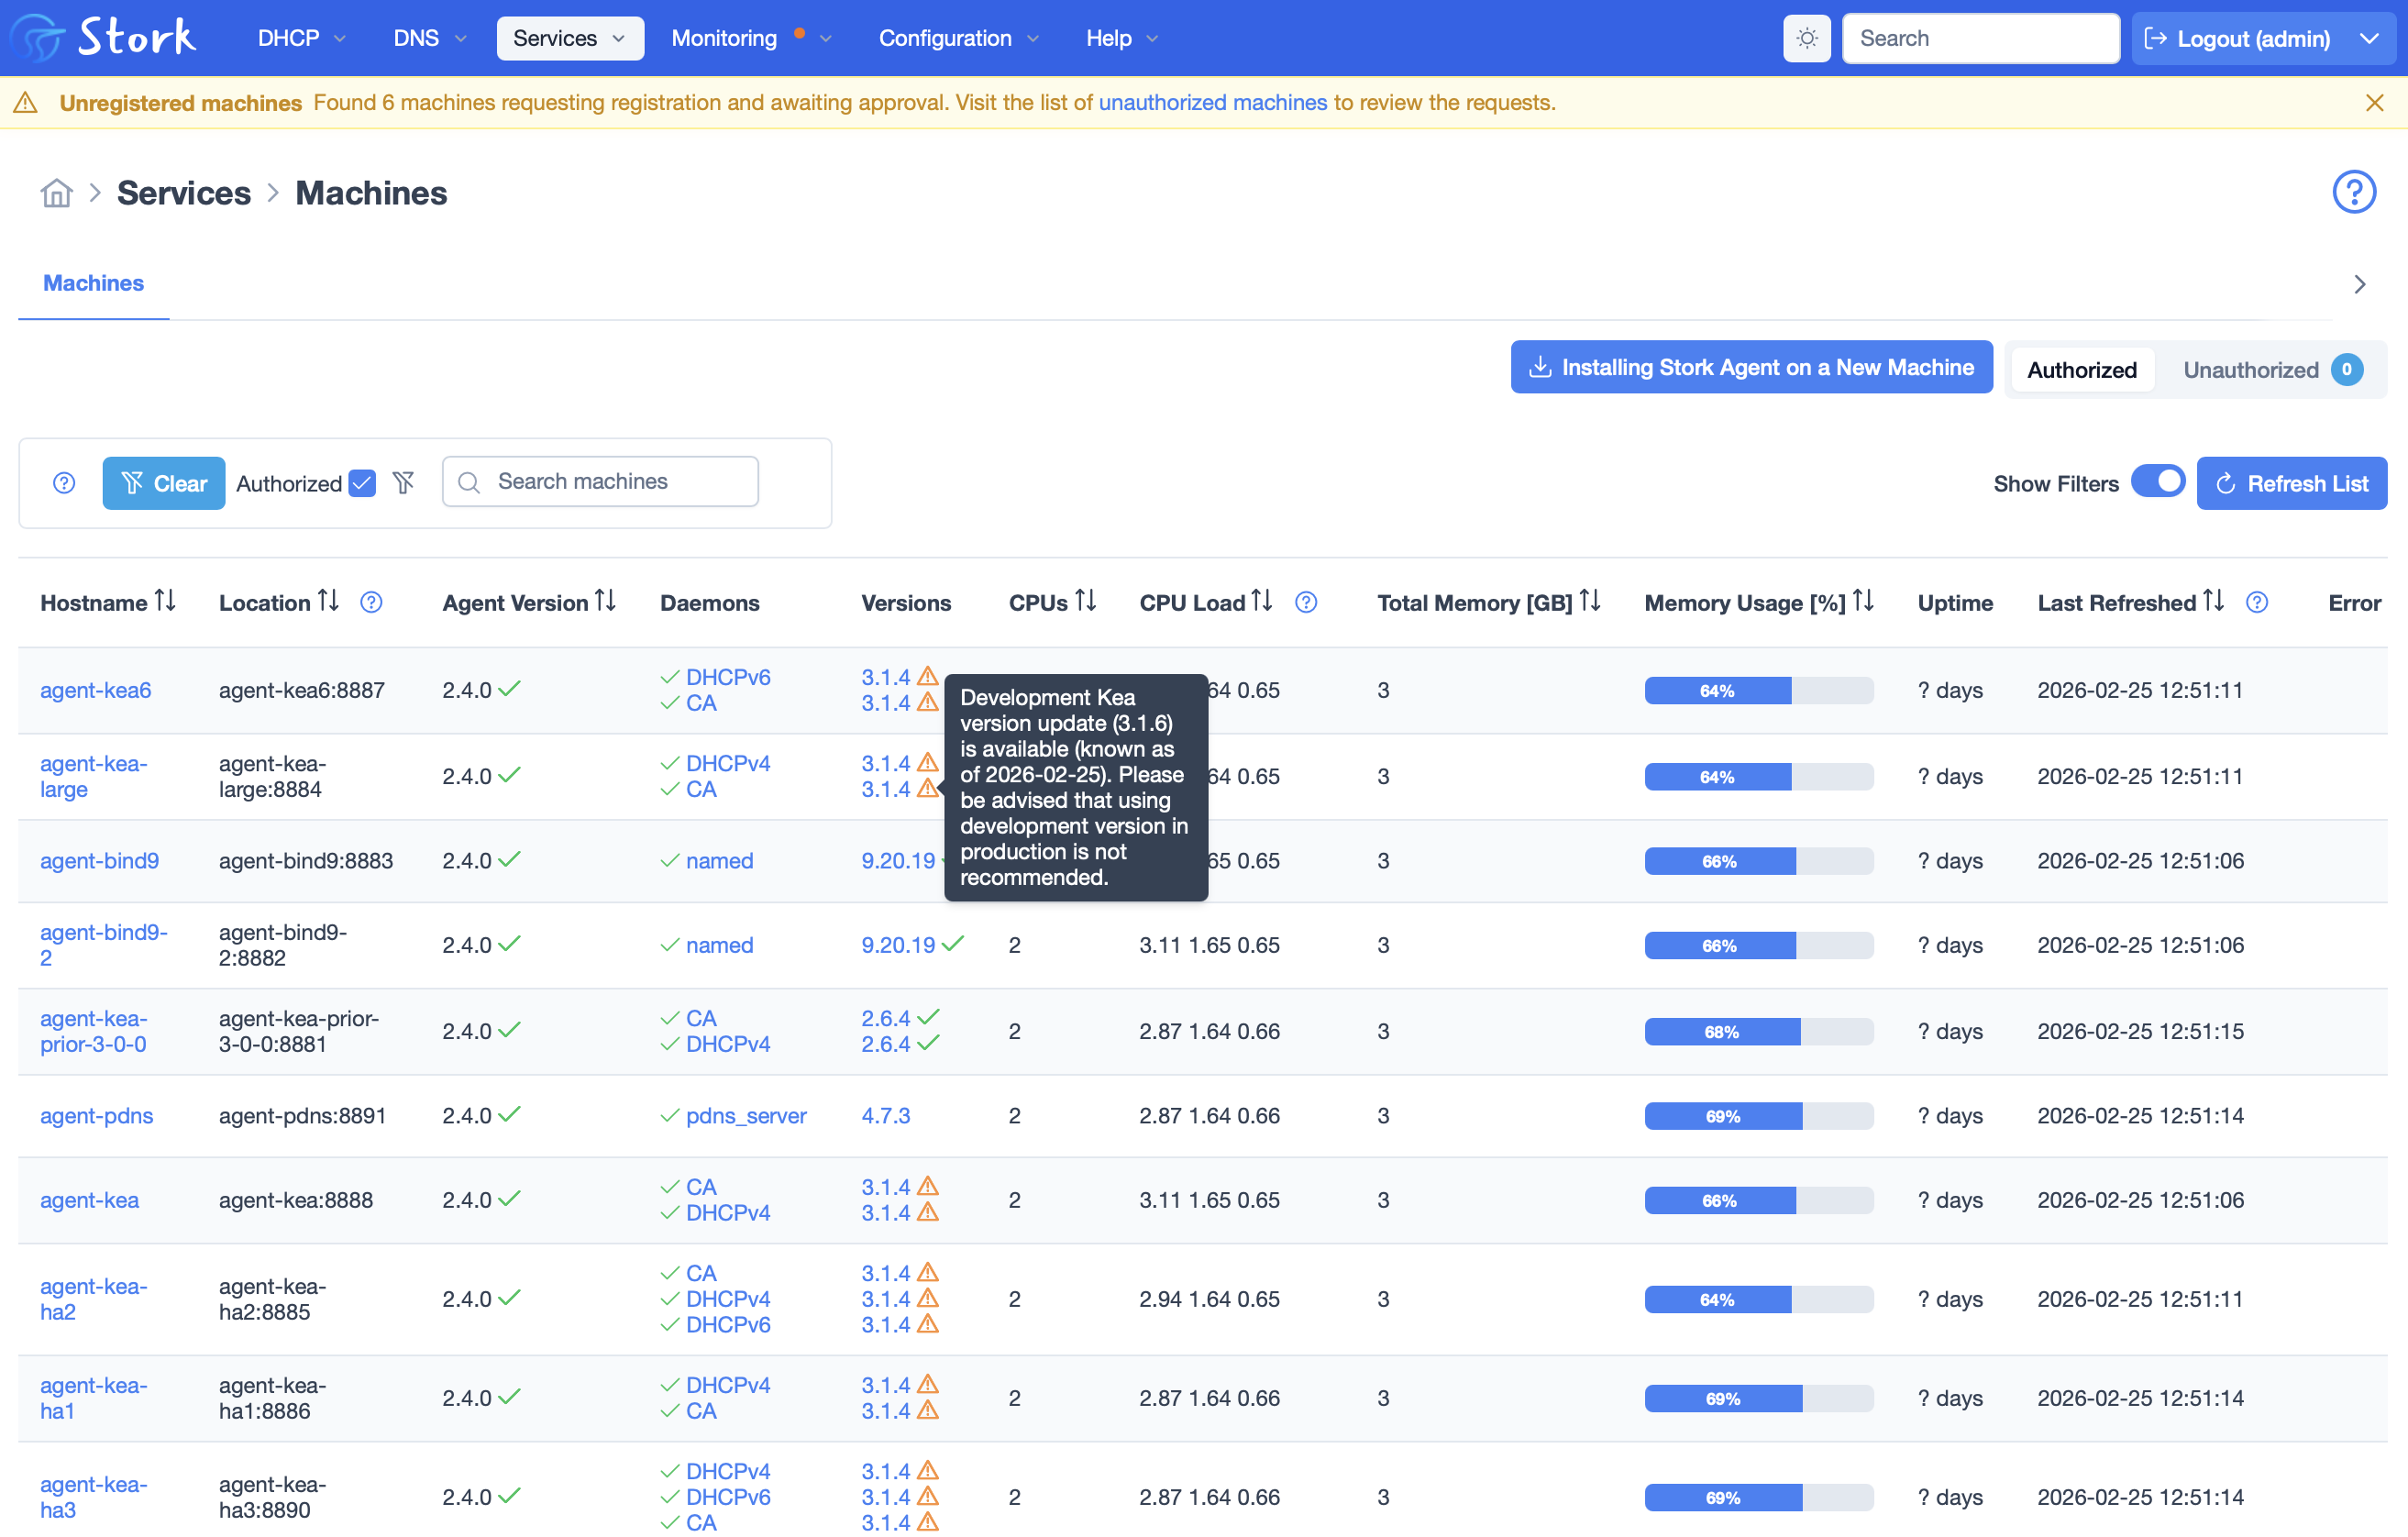
Task: Click the warning triangle on agent-kea version
Action: tap(927, 1187)
